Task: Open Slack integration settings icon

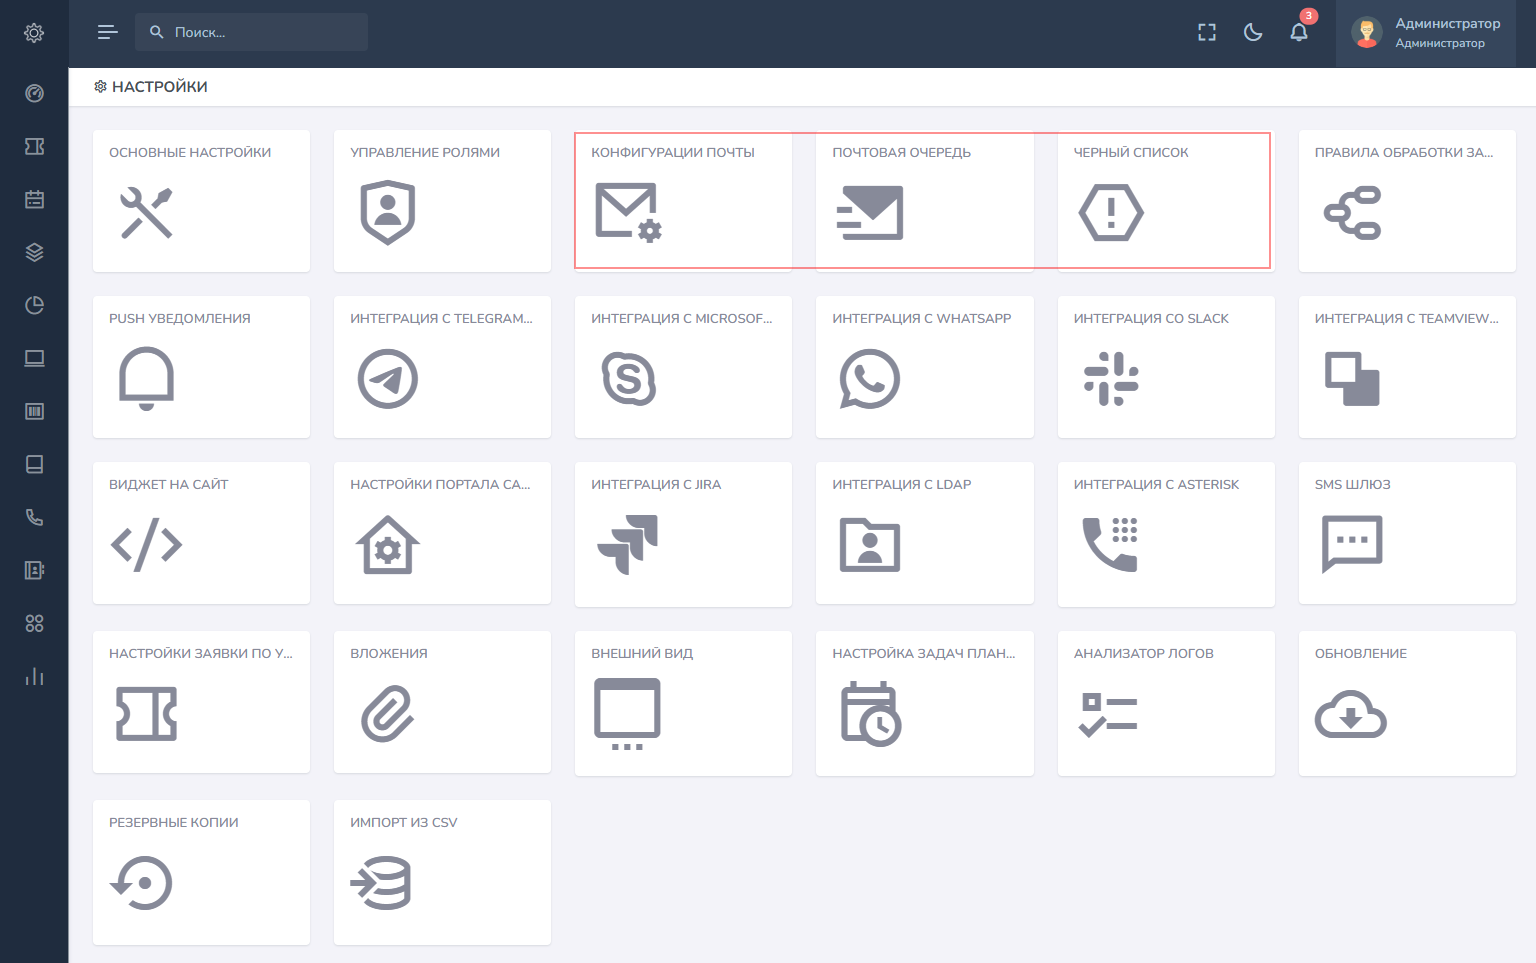Action: (x=1110, y=379)
